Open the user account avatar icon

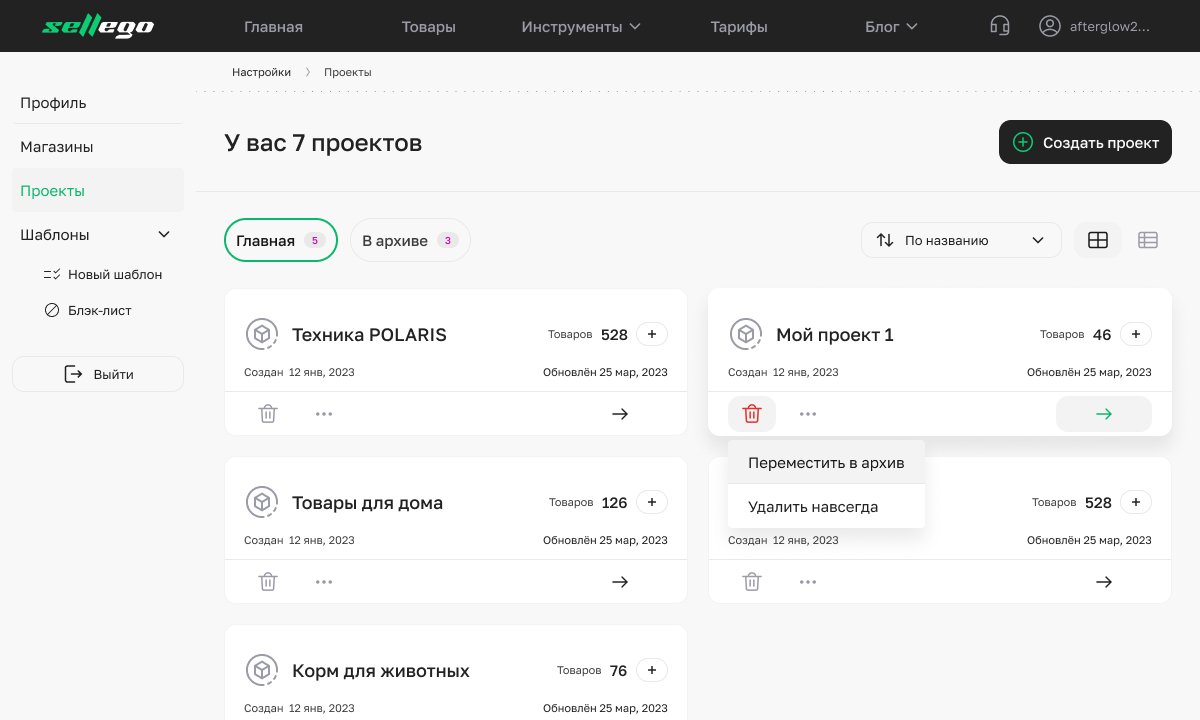pyautogui.click(x=1049, y=27)
